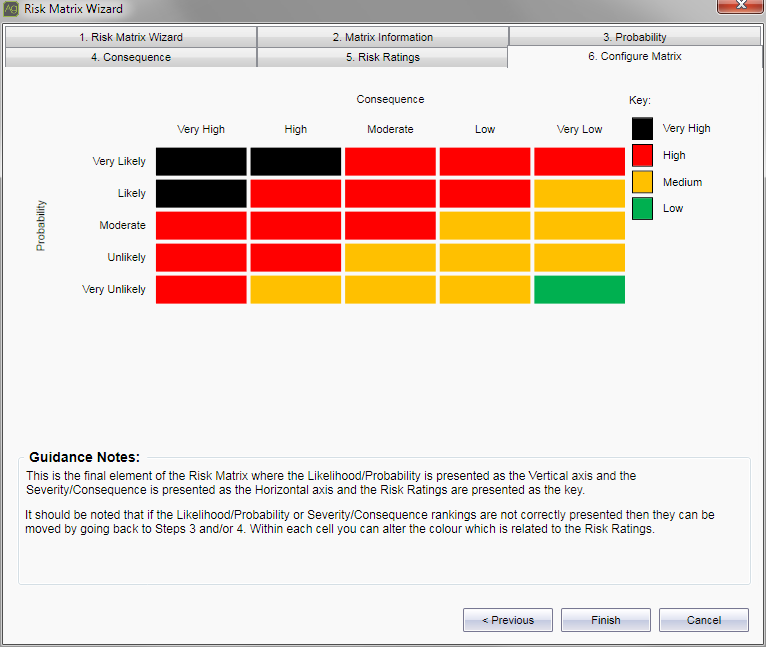Pick red cell Very Unlikely / Very High
Image resolution: width=766 pixels, height=647 pixels.
click(201, 289)
